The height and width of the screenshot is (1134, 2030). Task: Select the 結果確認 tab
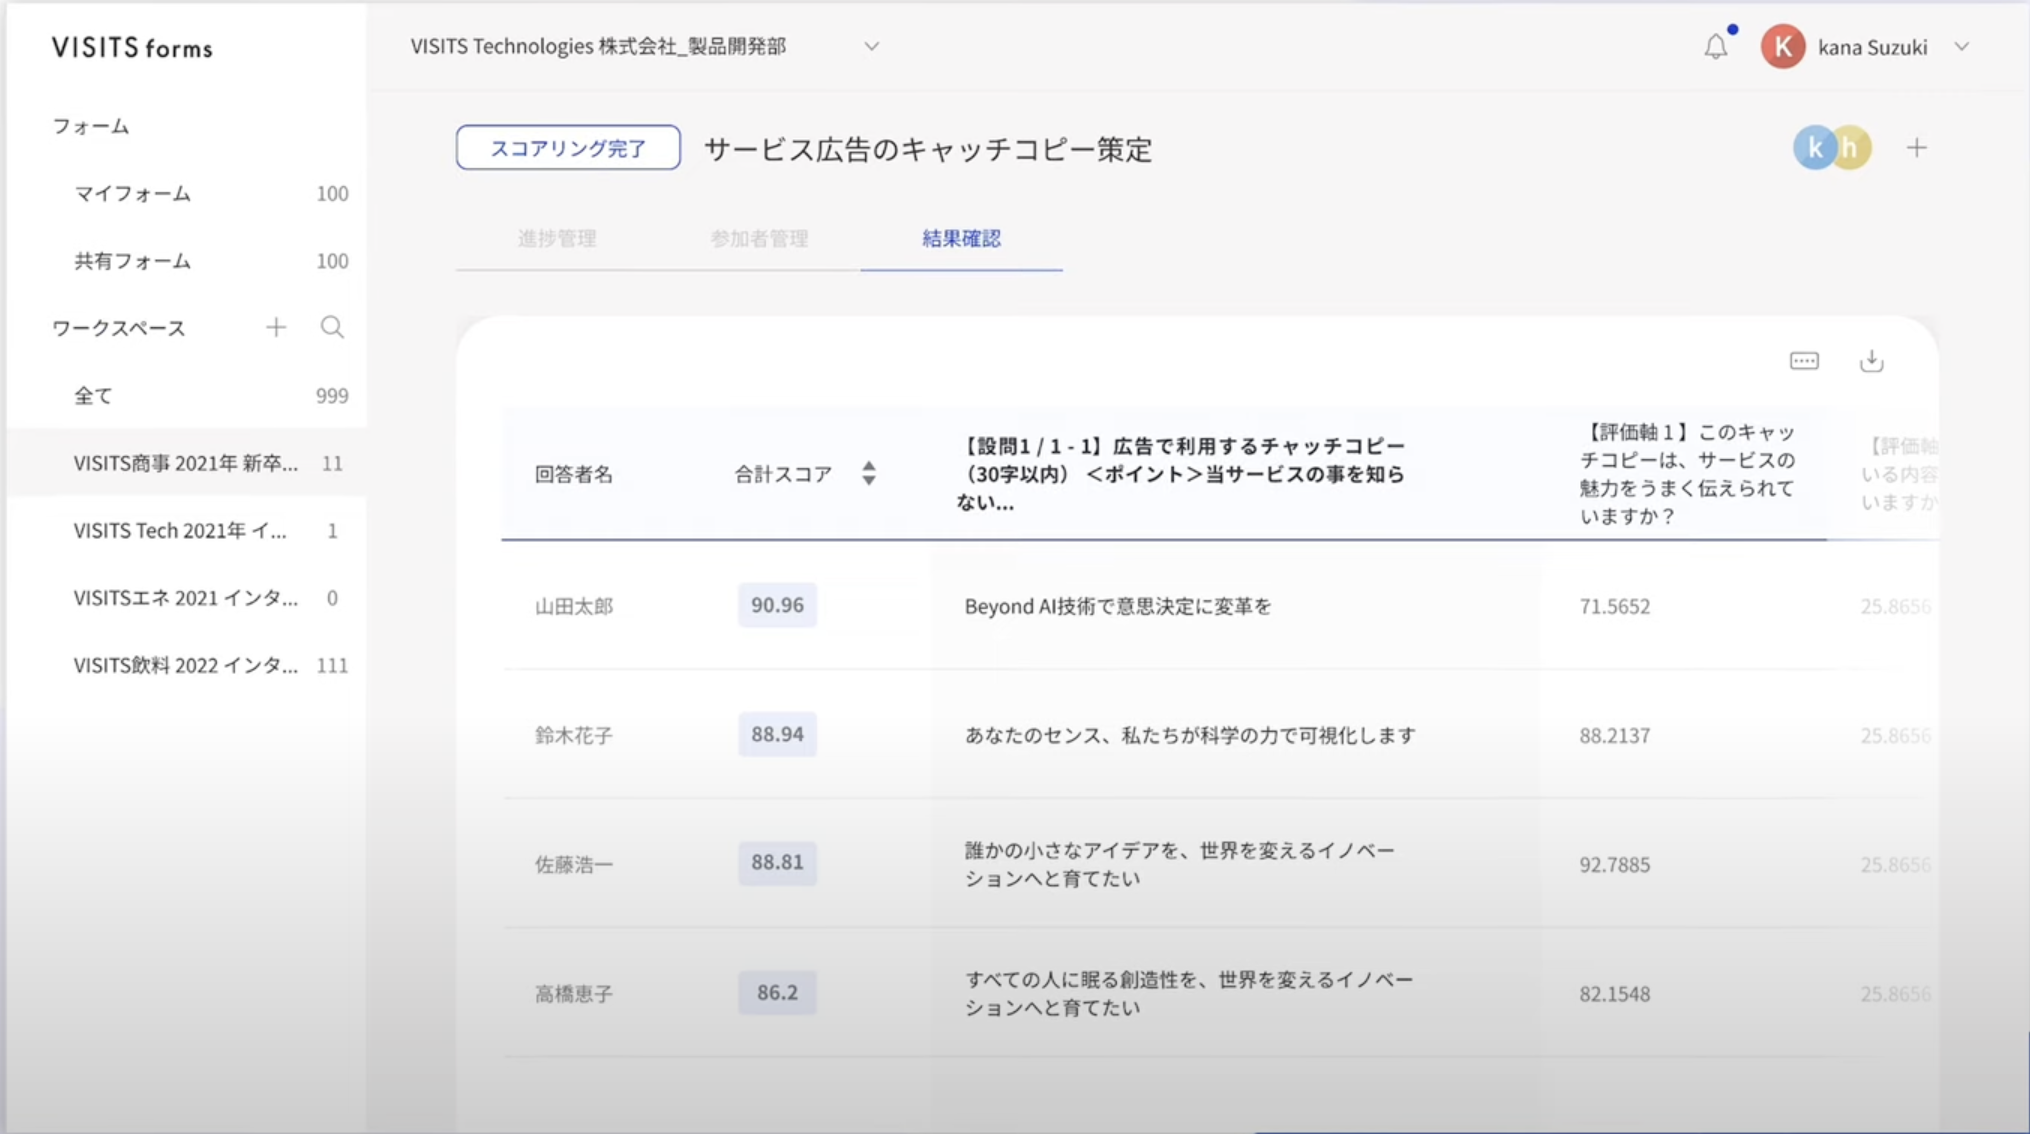click(961, 238)
